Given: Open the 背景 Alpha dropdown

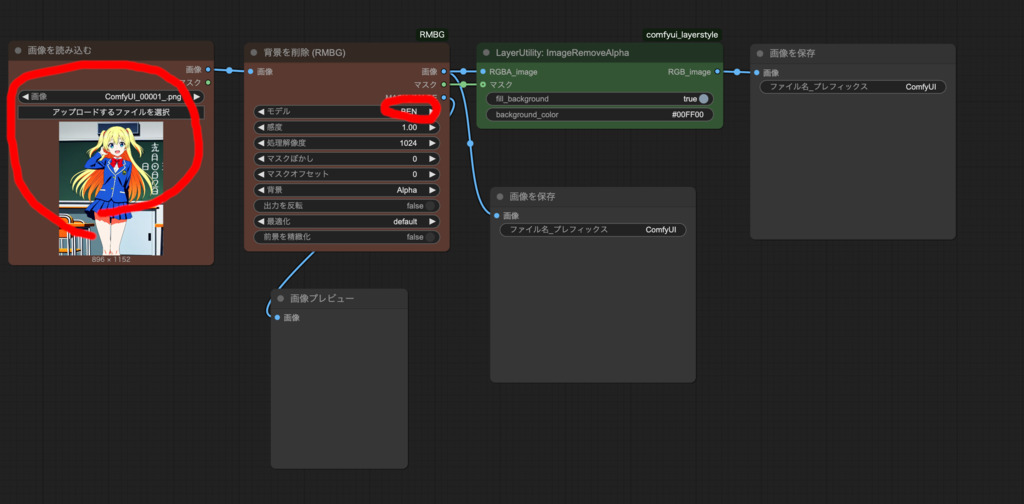Looking at the screenshot, I should 347,190.
